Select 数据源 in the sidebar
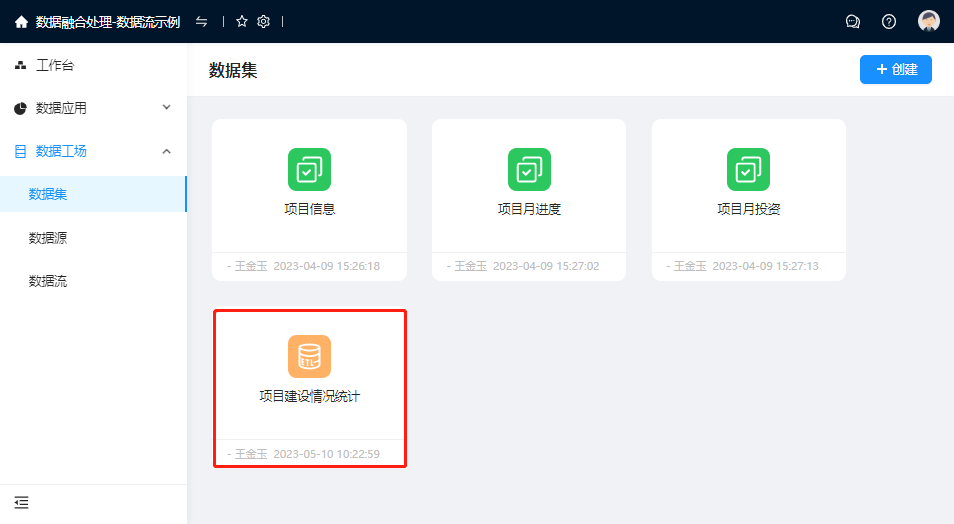 pos(48,238)
